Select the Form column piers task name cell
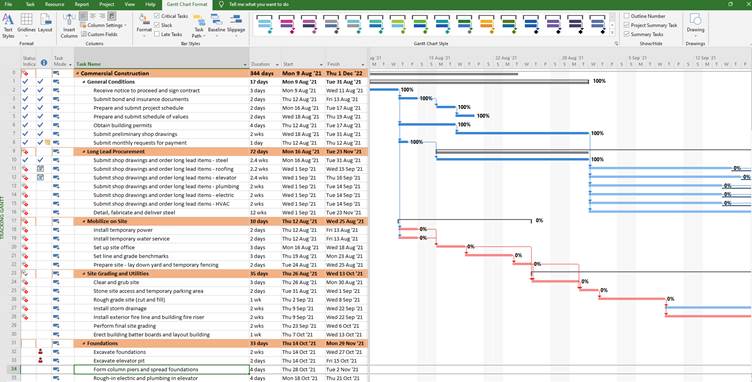 coord(162,370)
